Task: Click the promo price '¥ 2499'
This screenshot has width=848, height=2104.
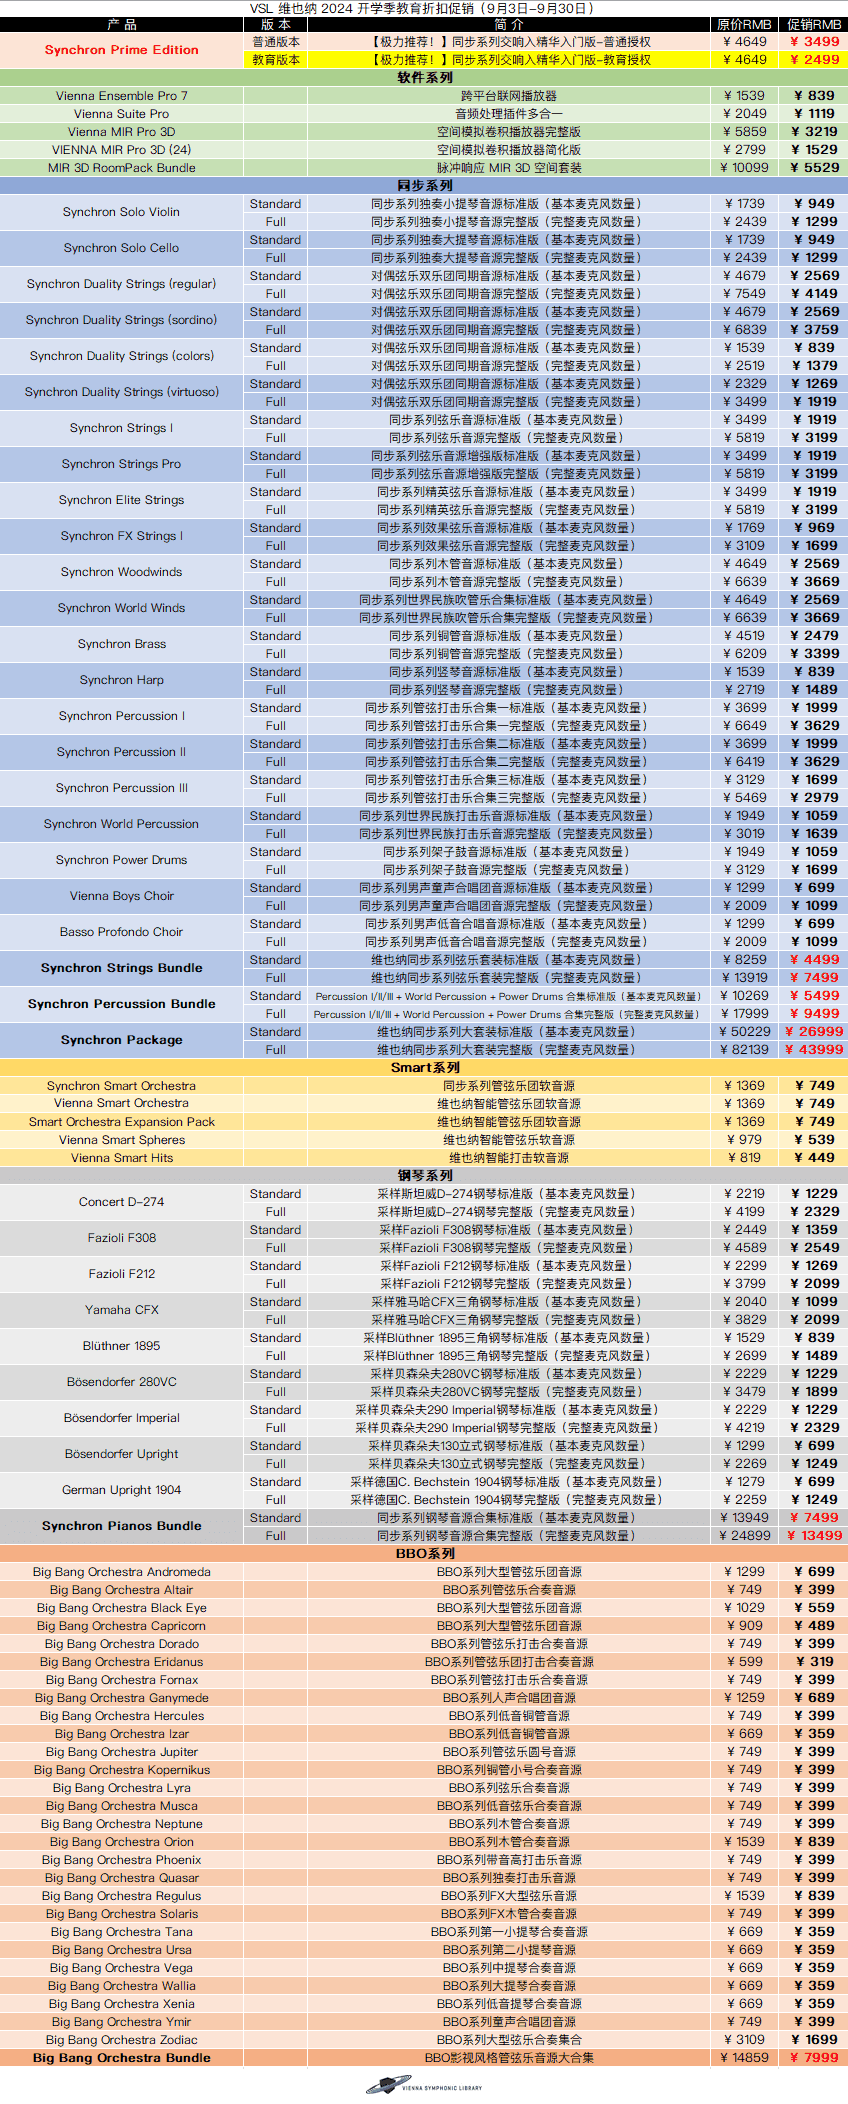Action: [815, 60]
